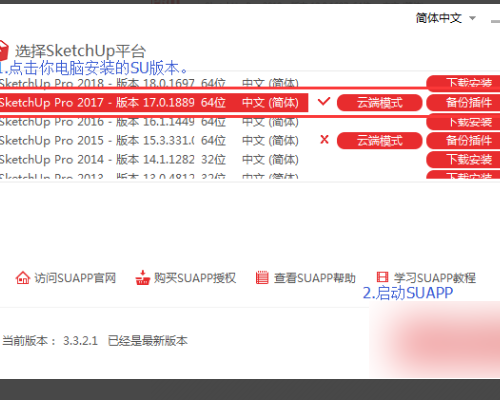The height and width of the screenshot is (400, 500).
Task: Click the SketchUp logo icon beside 选择SketchUp平台
Action: click(x=3, y=51)
